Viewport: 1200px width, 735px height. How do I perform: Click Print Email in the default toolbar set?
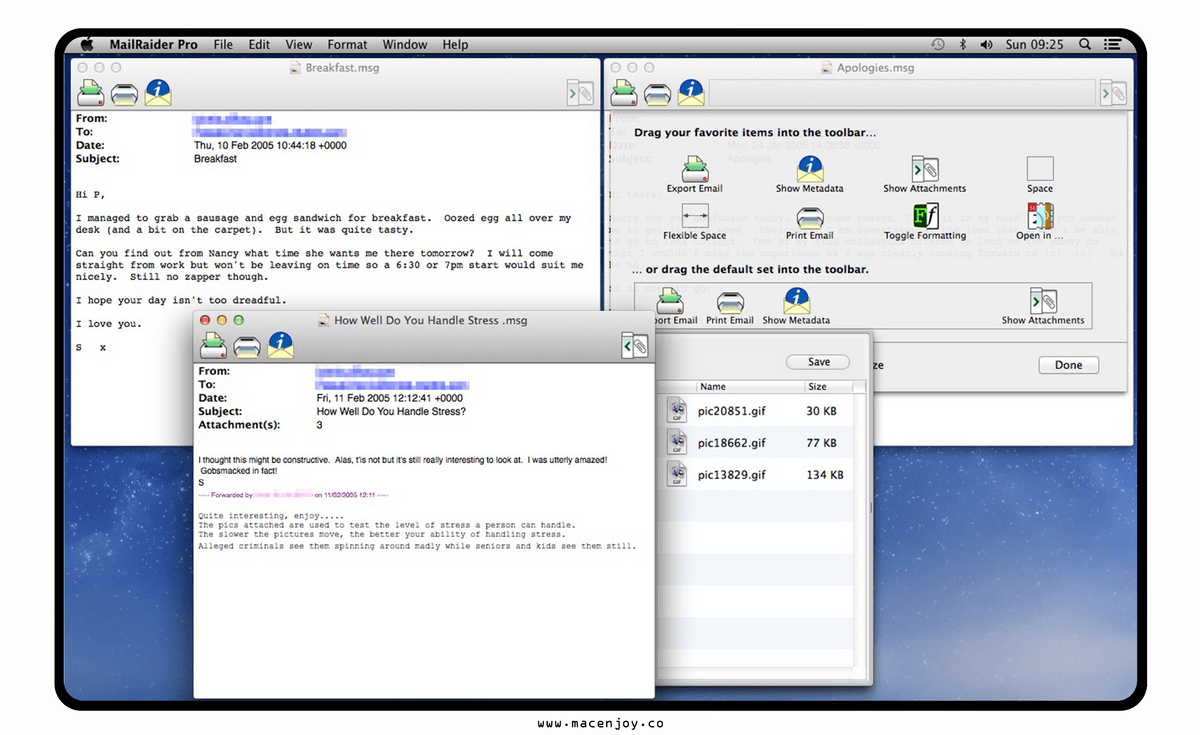[x=730, y=306]
